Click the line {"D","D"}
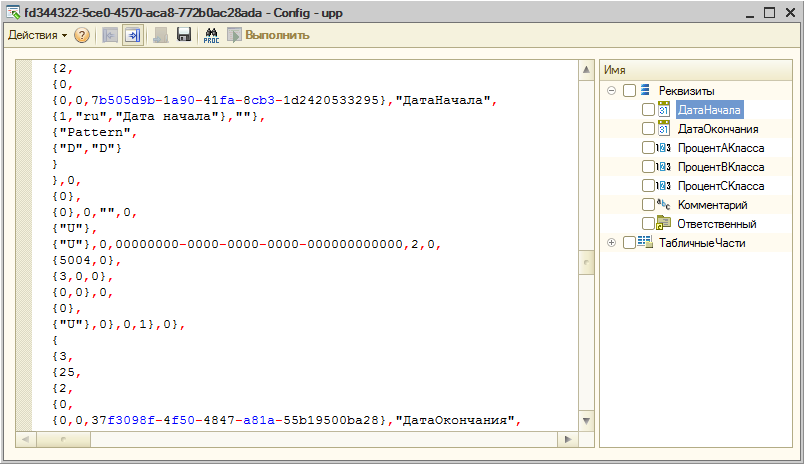This screenshot has width=804, height=464. pos(87,148)
